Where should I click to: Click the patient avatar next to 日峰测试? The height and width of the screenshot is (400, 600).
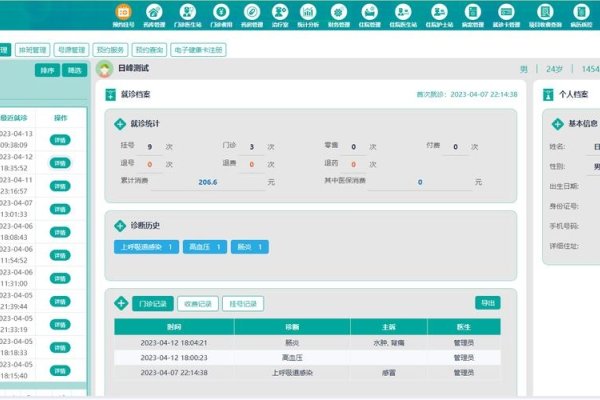pyautogui.click(x=104, y=69)
